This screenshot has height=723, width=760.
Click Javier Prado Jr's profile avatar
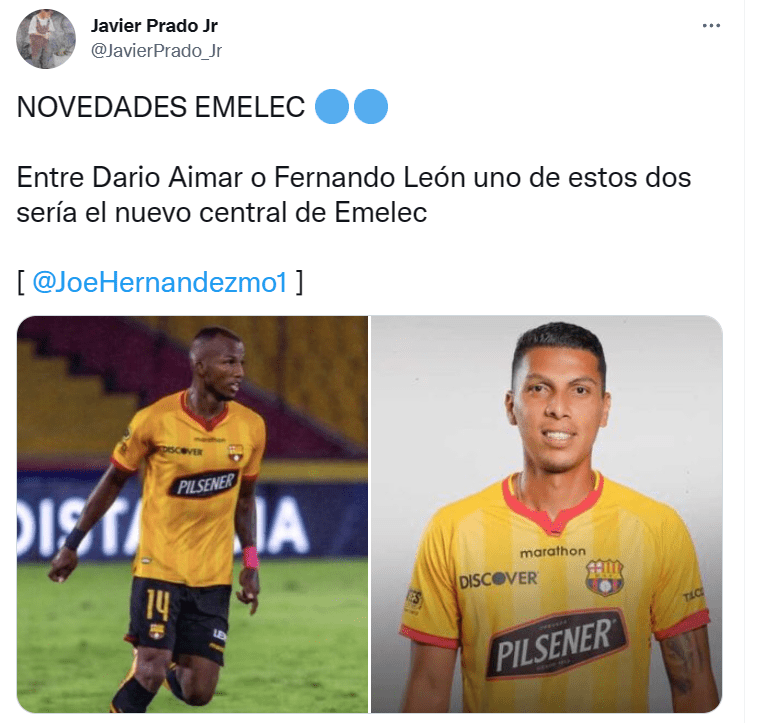(46, 39)
